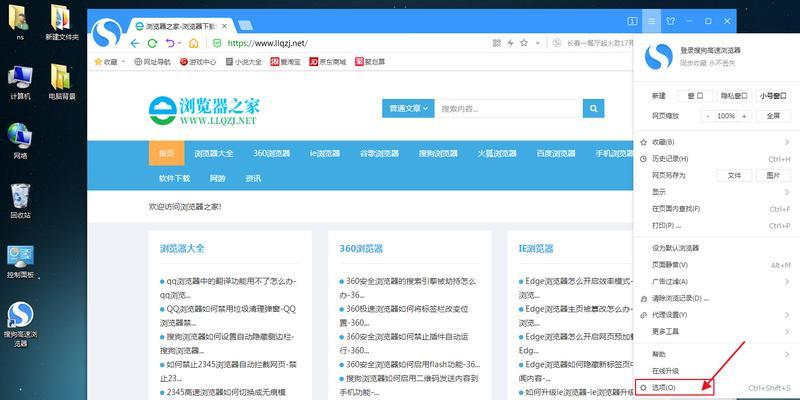This screenshot has width=800, height=400.
Task: Choose 清除浏览记录(D) menu entry
Action: [x=716, y=298]
